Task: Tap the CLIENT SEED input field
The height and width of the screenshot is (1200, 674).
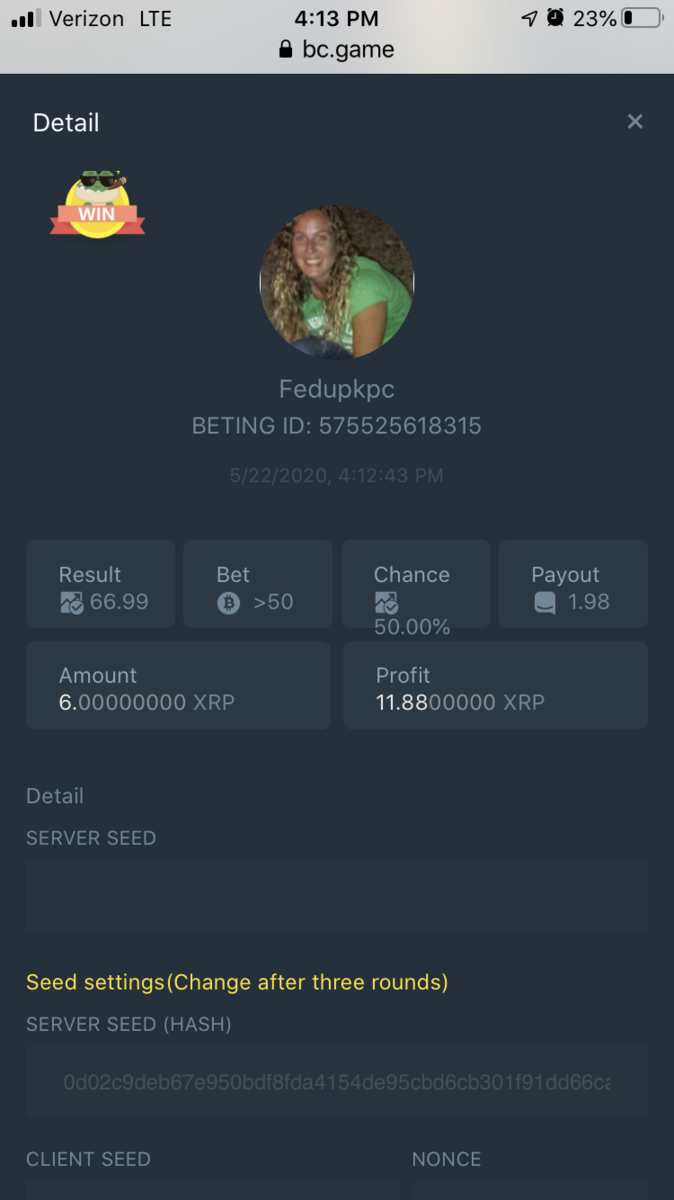Action: [x=211, y=1190]
